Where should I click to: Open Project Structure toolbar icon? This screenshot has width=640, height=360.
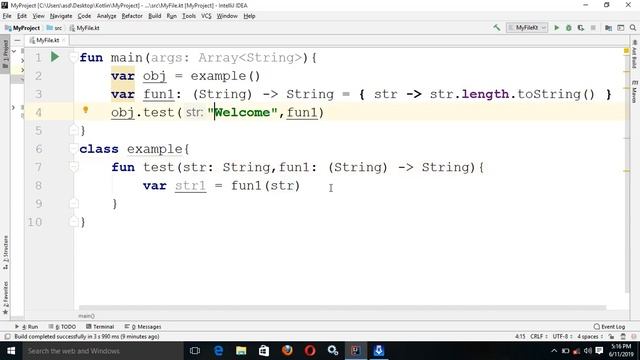point(608,28)
